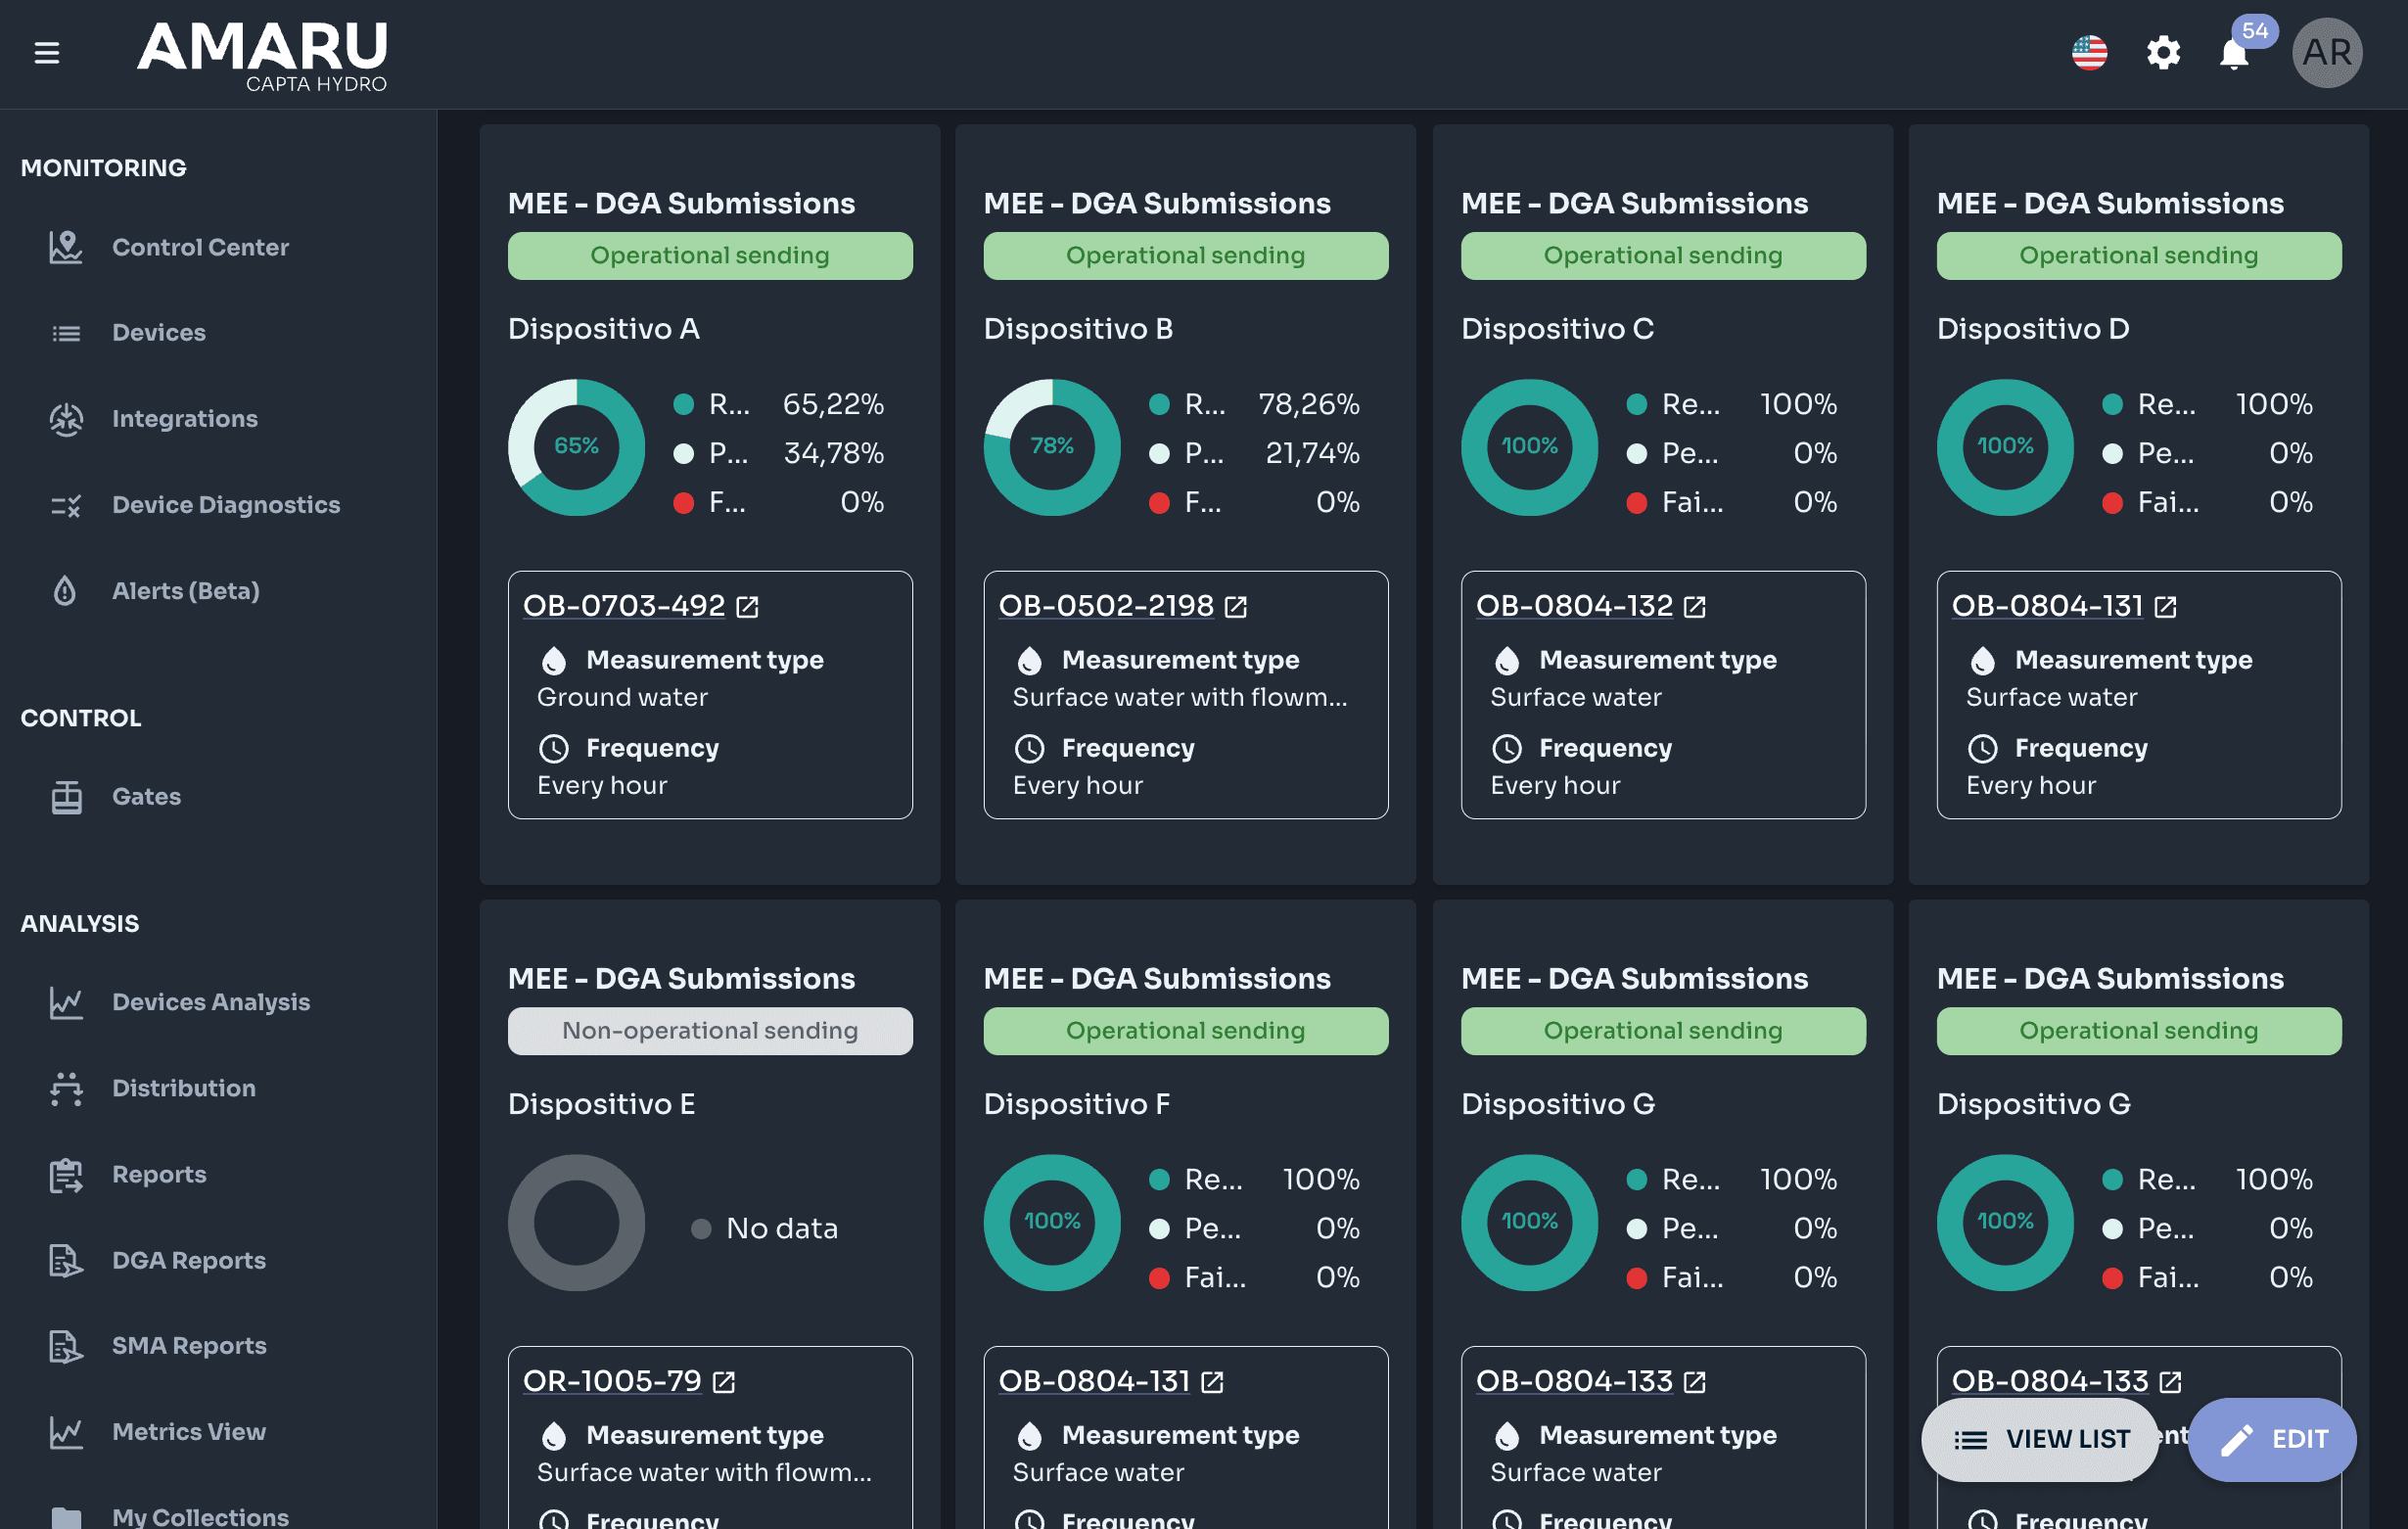
Task: Open Device Diagnostics menu item
Action: [226, 505]
